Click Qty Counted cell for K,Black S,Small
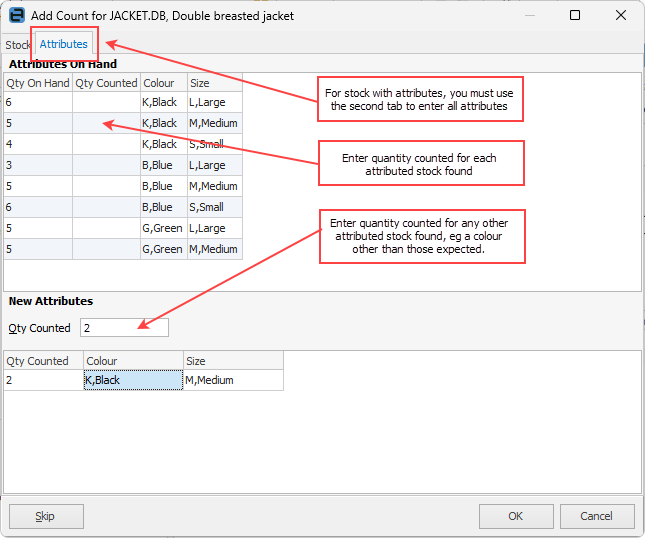The height and width of the screenshot is (538, 645). click(x=106, y=144)
